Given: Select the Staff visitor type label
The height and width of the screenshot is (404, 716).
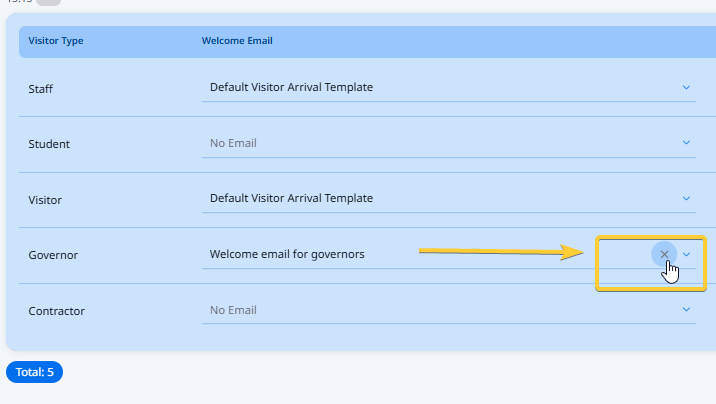Looking at the screenshot, I should click(x=41, y=89).
